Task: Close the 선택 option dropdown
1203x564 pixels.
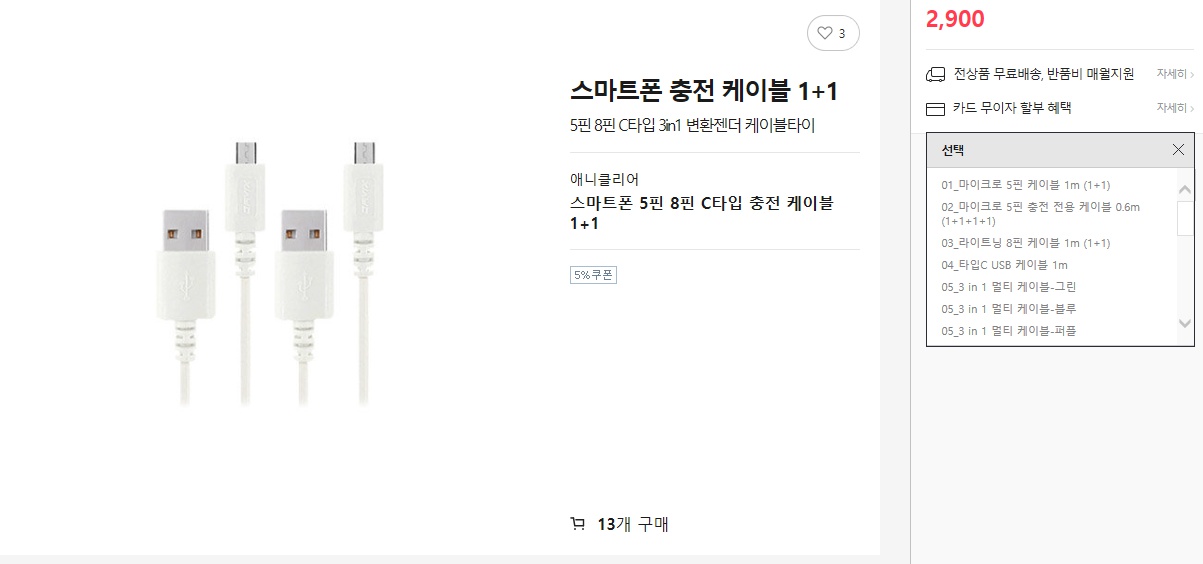Action: click(x=1178, y=150)
